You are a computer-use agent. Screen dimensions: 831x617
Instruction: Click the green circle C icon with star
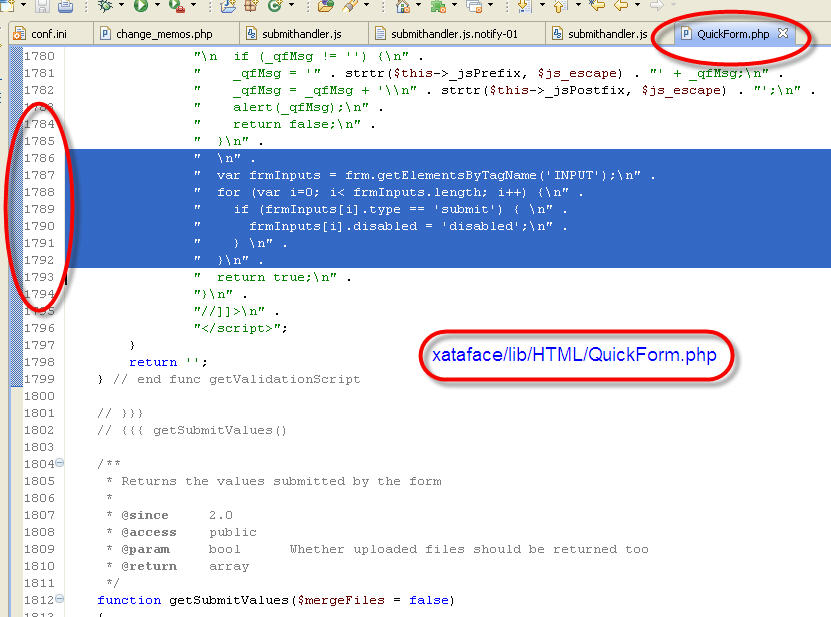tap(275, 5)
